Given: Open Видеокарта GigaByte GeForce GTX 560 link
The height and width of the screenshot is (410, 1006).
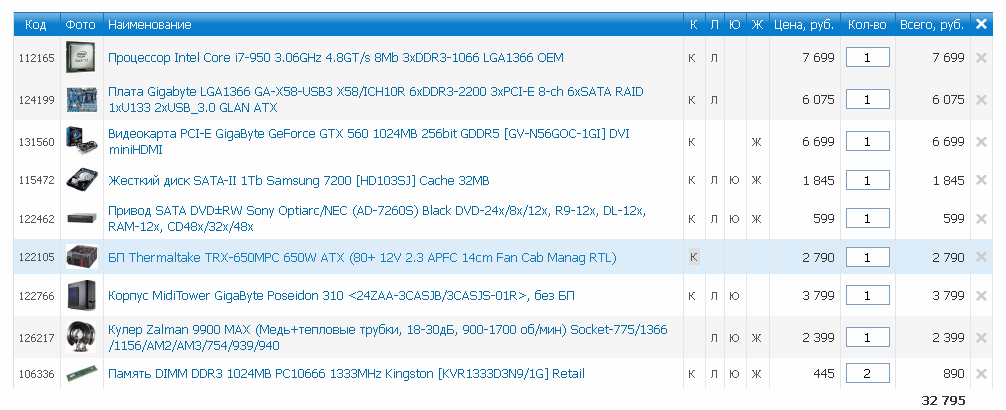Looking at the screenshot, I should [x=369, y=142].
